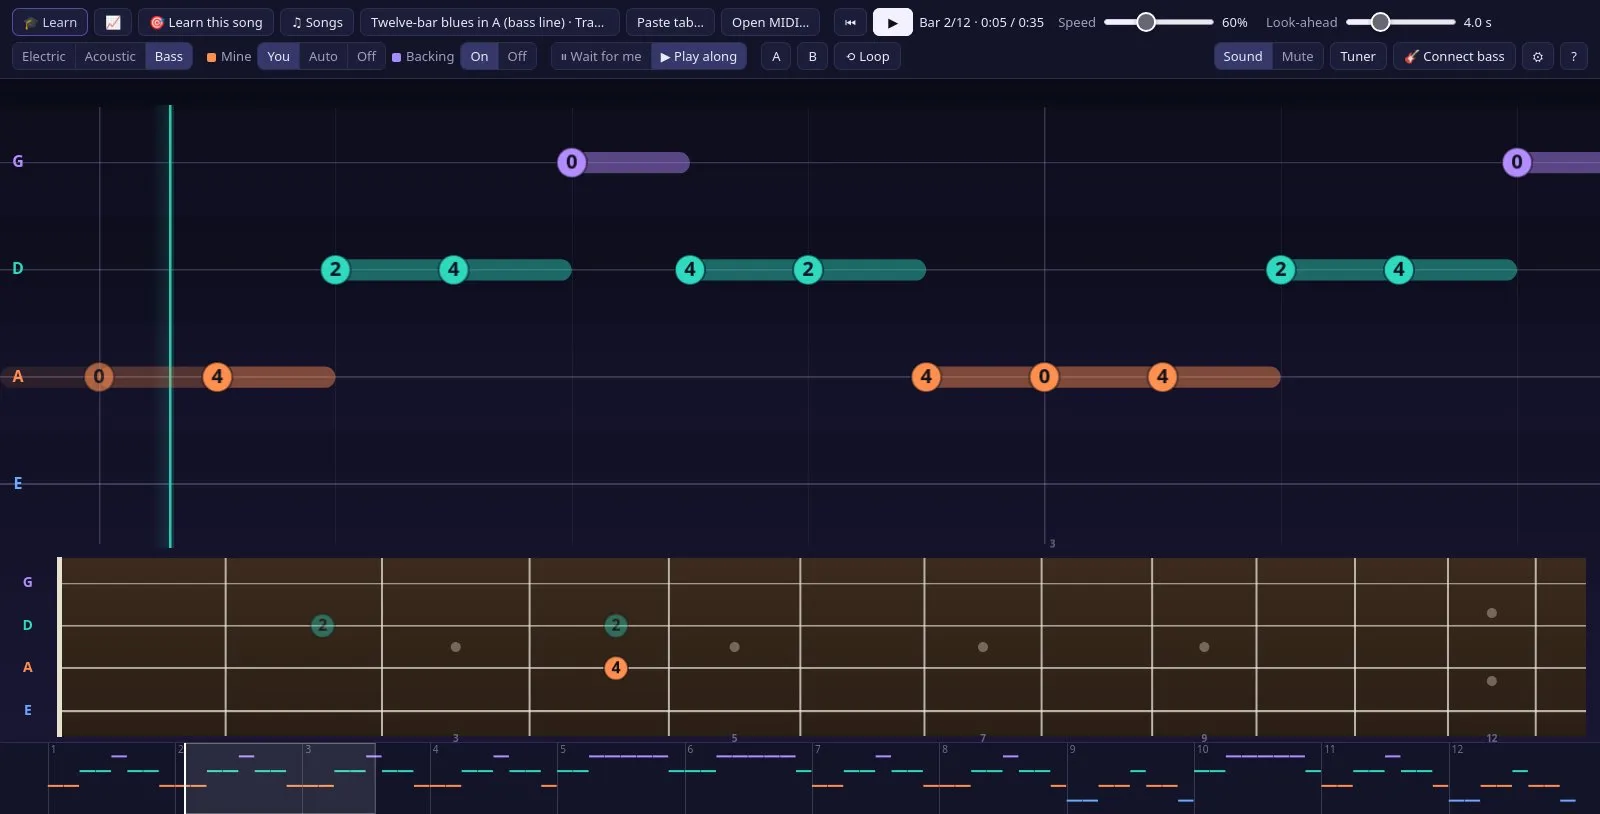This screenshot has width=1600, height=814.
Task: Click the Learn mode button
Action: pos(50,22)
